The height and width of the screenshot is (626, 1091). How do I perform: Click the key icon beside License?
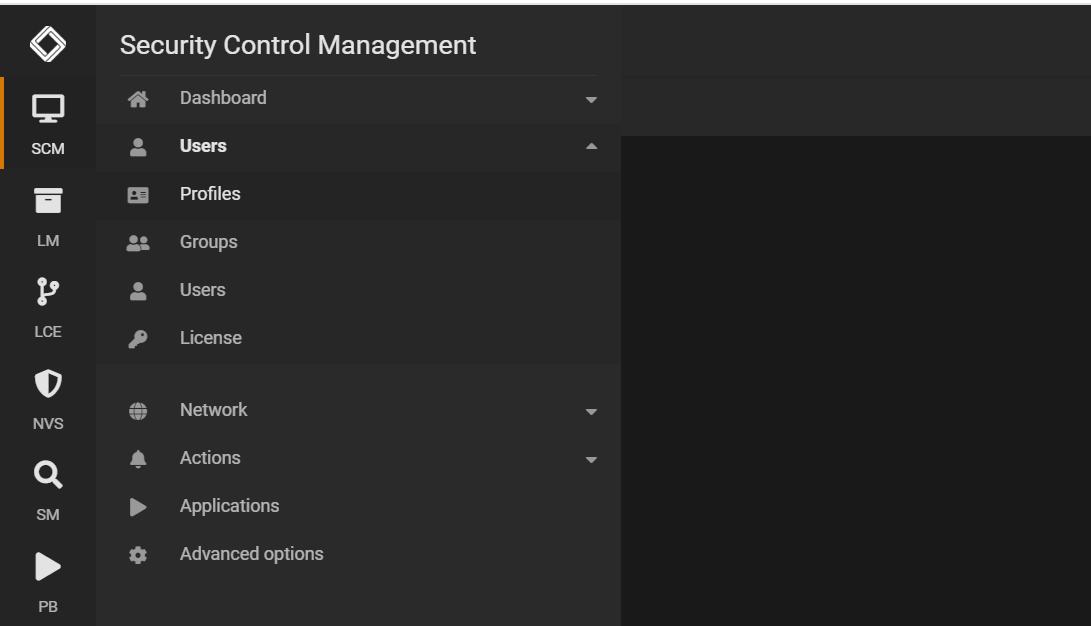point(138,338)
